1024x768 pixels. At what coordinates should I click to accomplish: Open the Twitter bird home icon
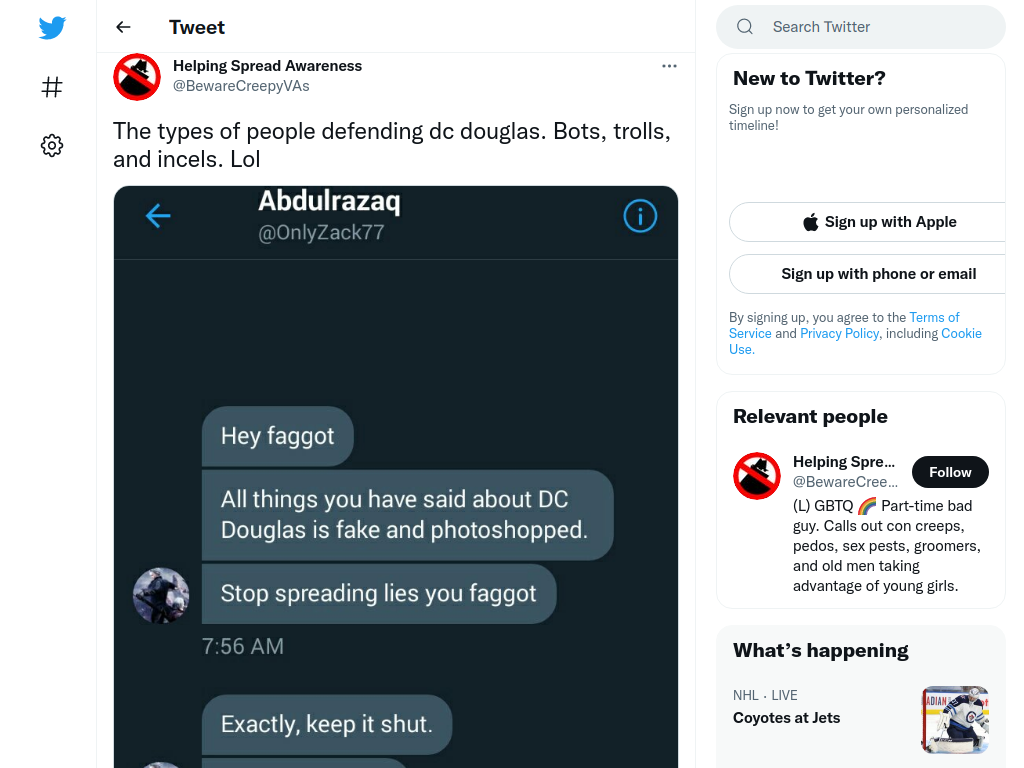52,27
